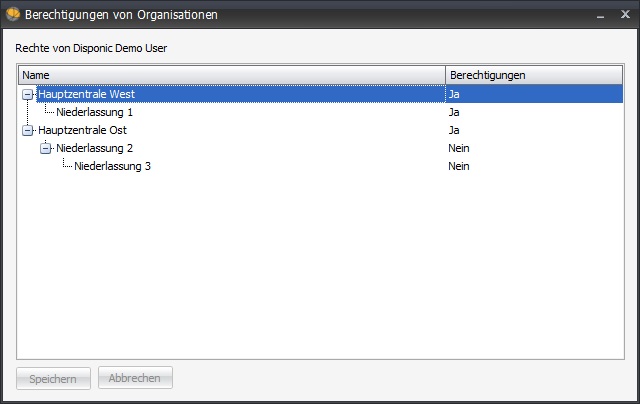
Task: Toggle the Ja permission for Hauptzentrale Ost
Action: click(454, 130)
